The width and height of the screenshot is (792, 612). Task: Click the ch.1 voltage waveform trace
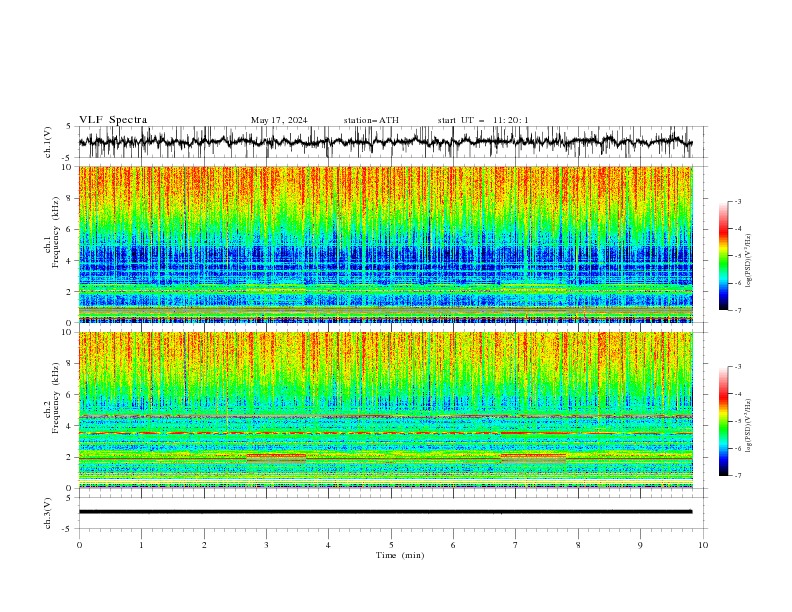tap(385, 142)
